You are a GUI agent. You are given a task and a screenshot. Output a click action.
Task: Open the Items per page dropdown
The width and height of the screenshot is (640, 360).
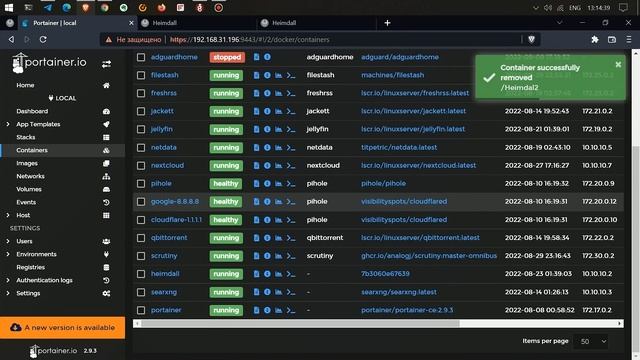(x=591, y=341)
